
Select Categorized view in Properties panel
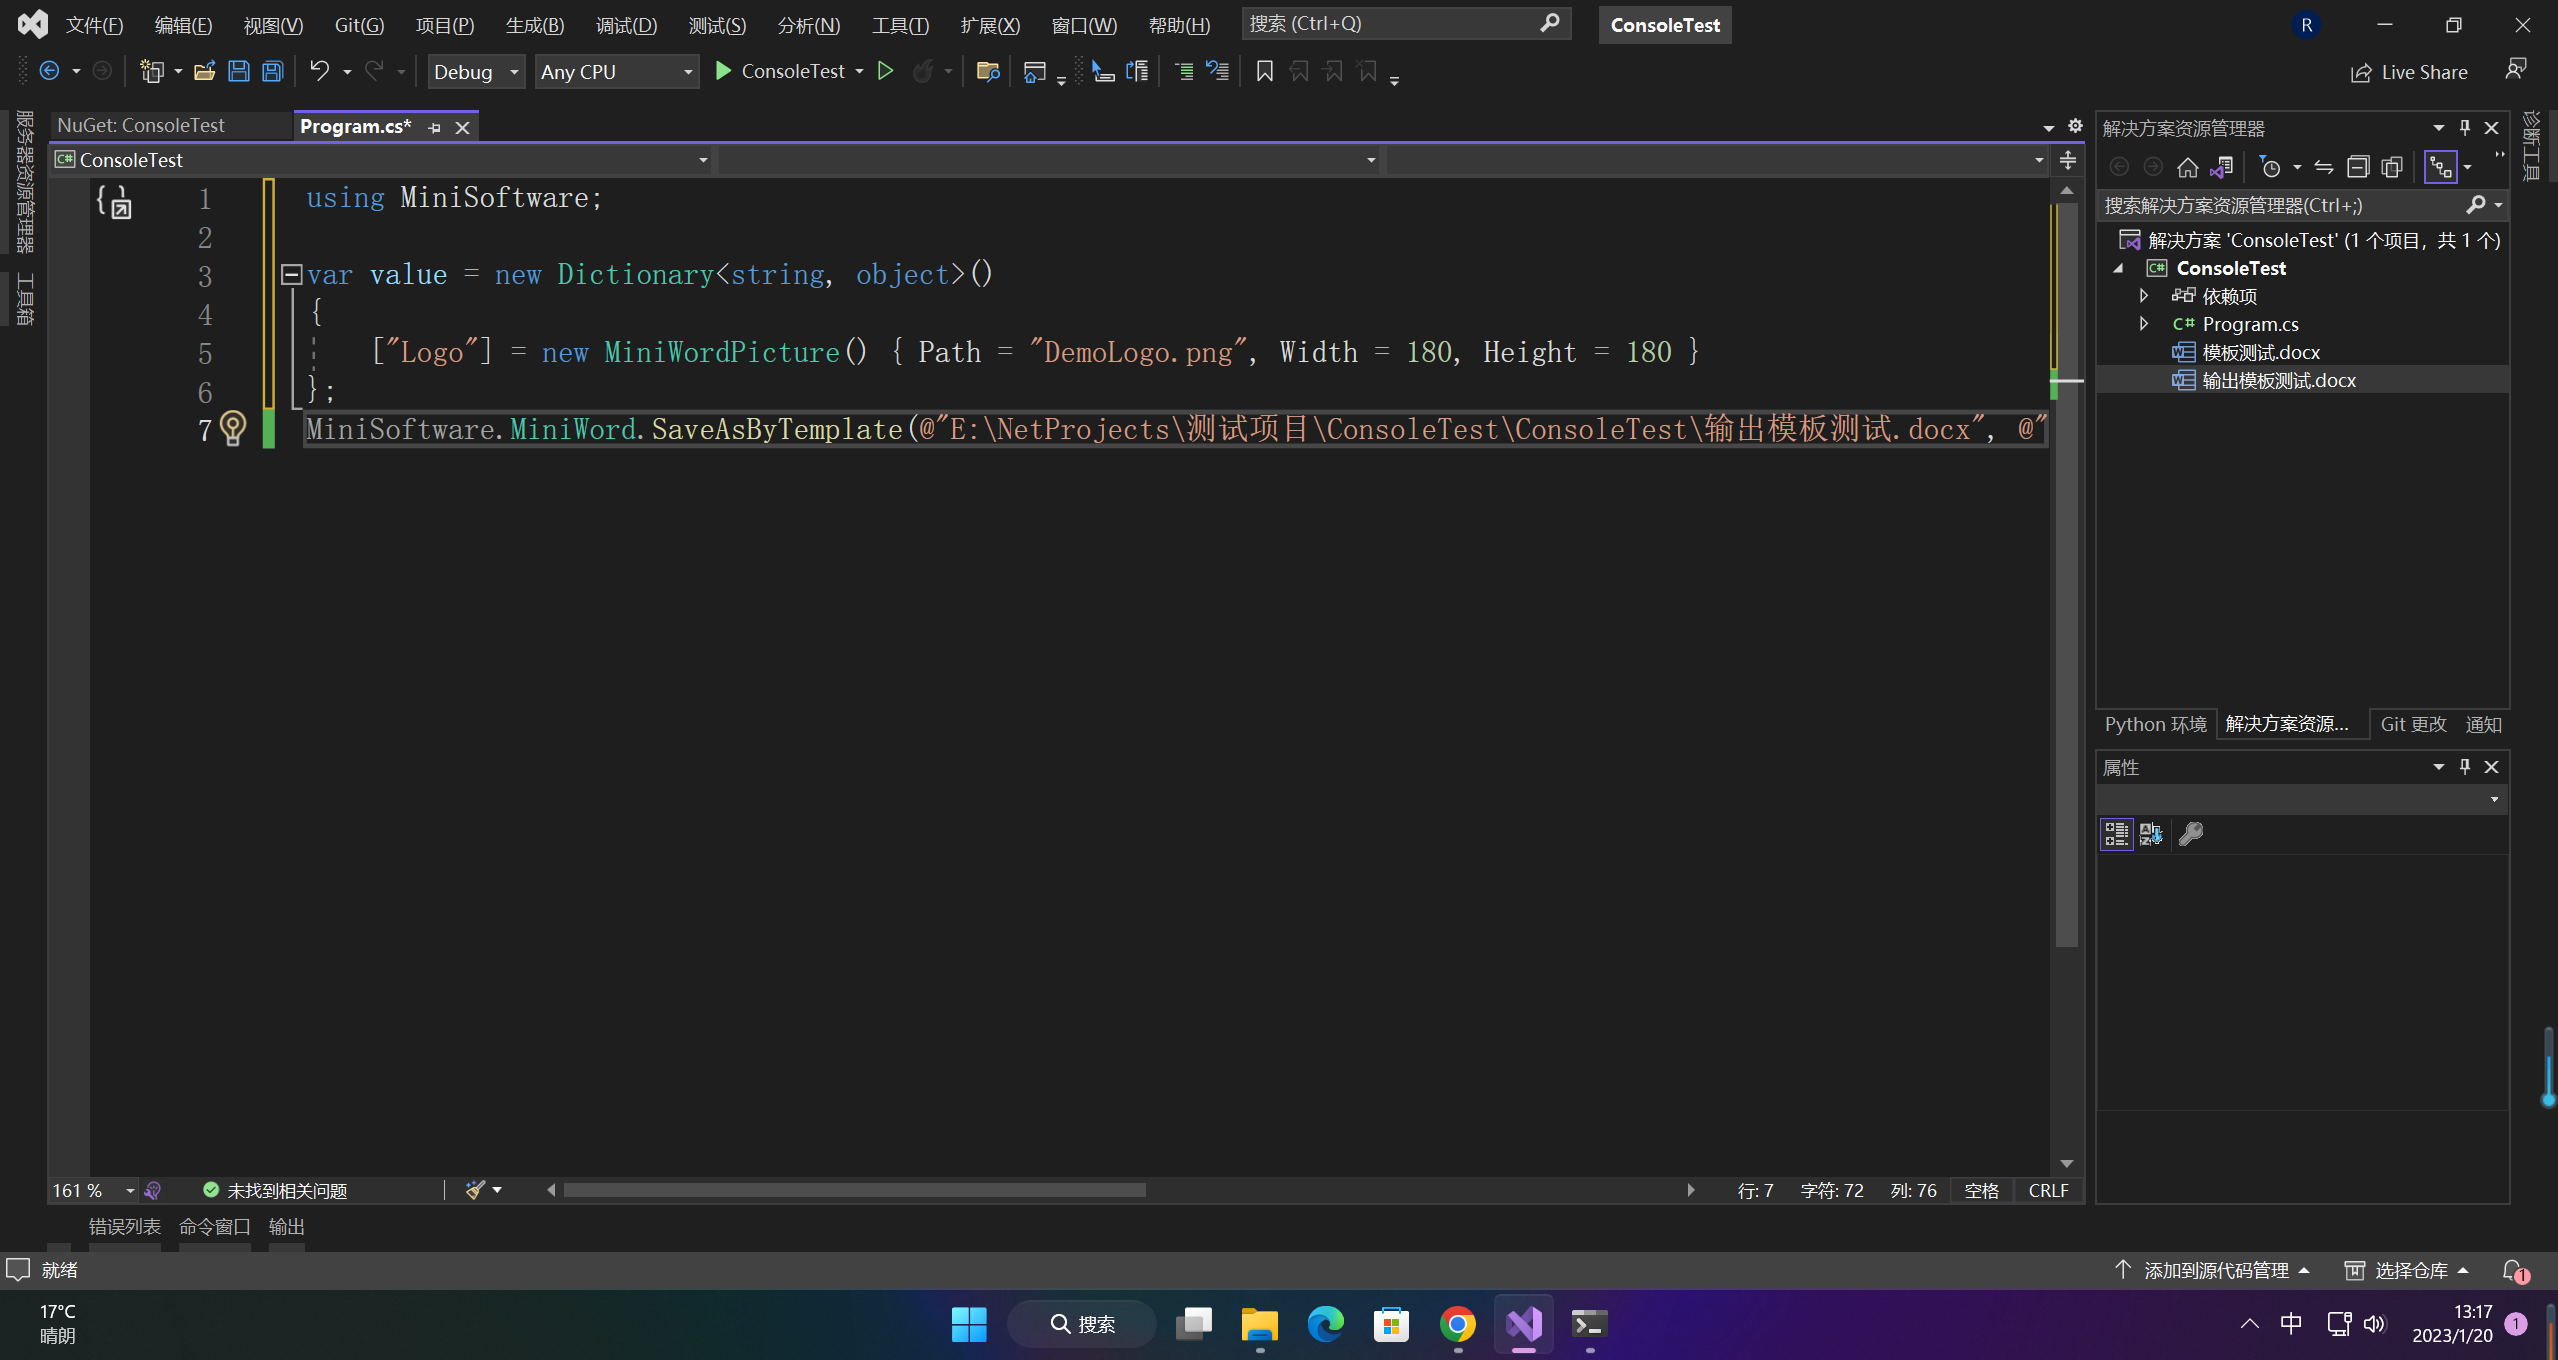pos(2116,834)
